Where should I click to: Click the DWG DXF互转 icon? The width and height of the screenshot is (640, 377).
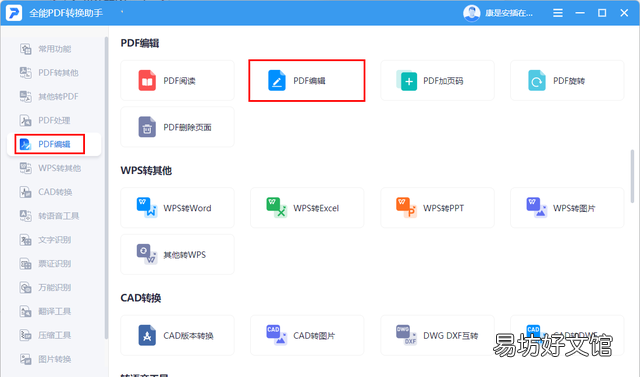pos(406,335)
